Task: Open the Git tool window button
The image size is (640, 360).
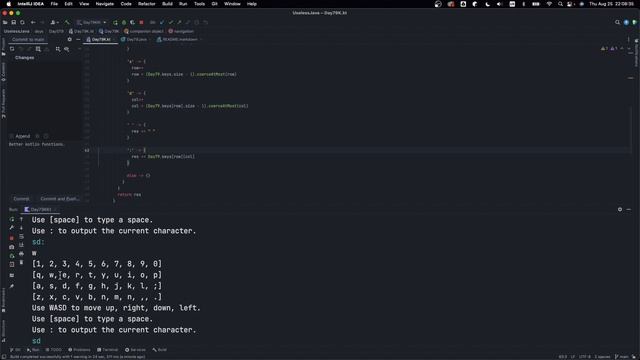Action: click(x=15, y=350)
